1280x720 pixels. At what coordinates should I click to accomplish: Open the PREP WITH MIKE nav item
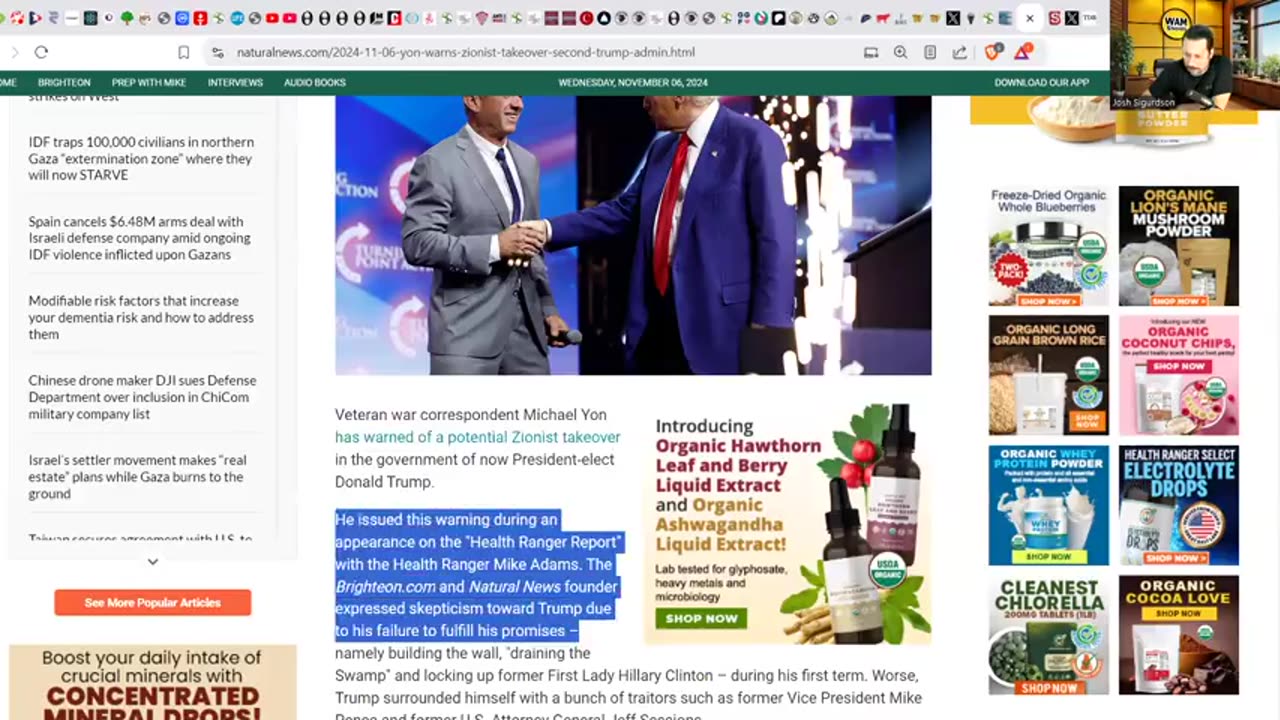point(149,83)
